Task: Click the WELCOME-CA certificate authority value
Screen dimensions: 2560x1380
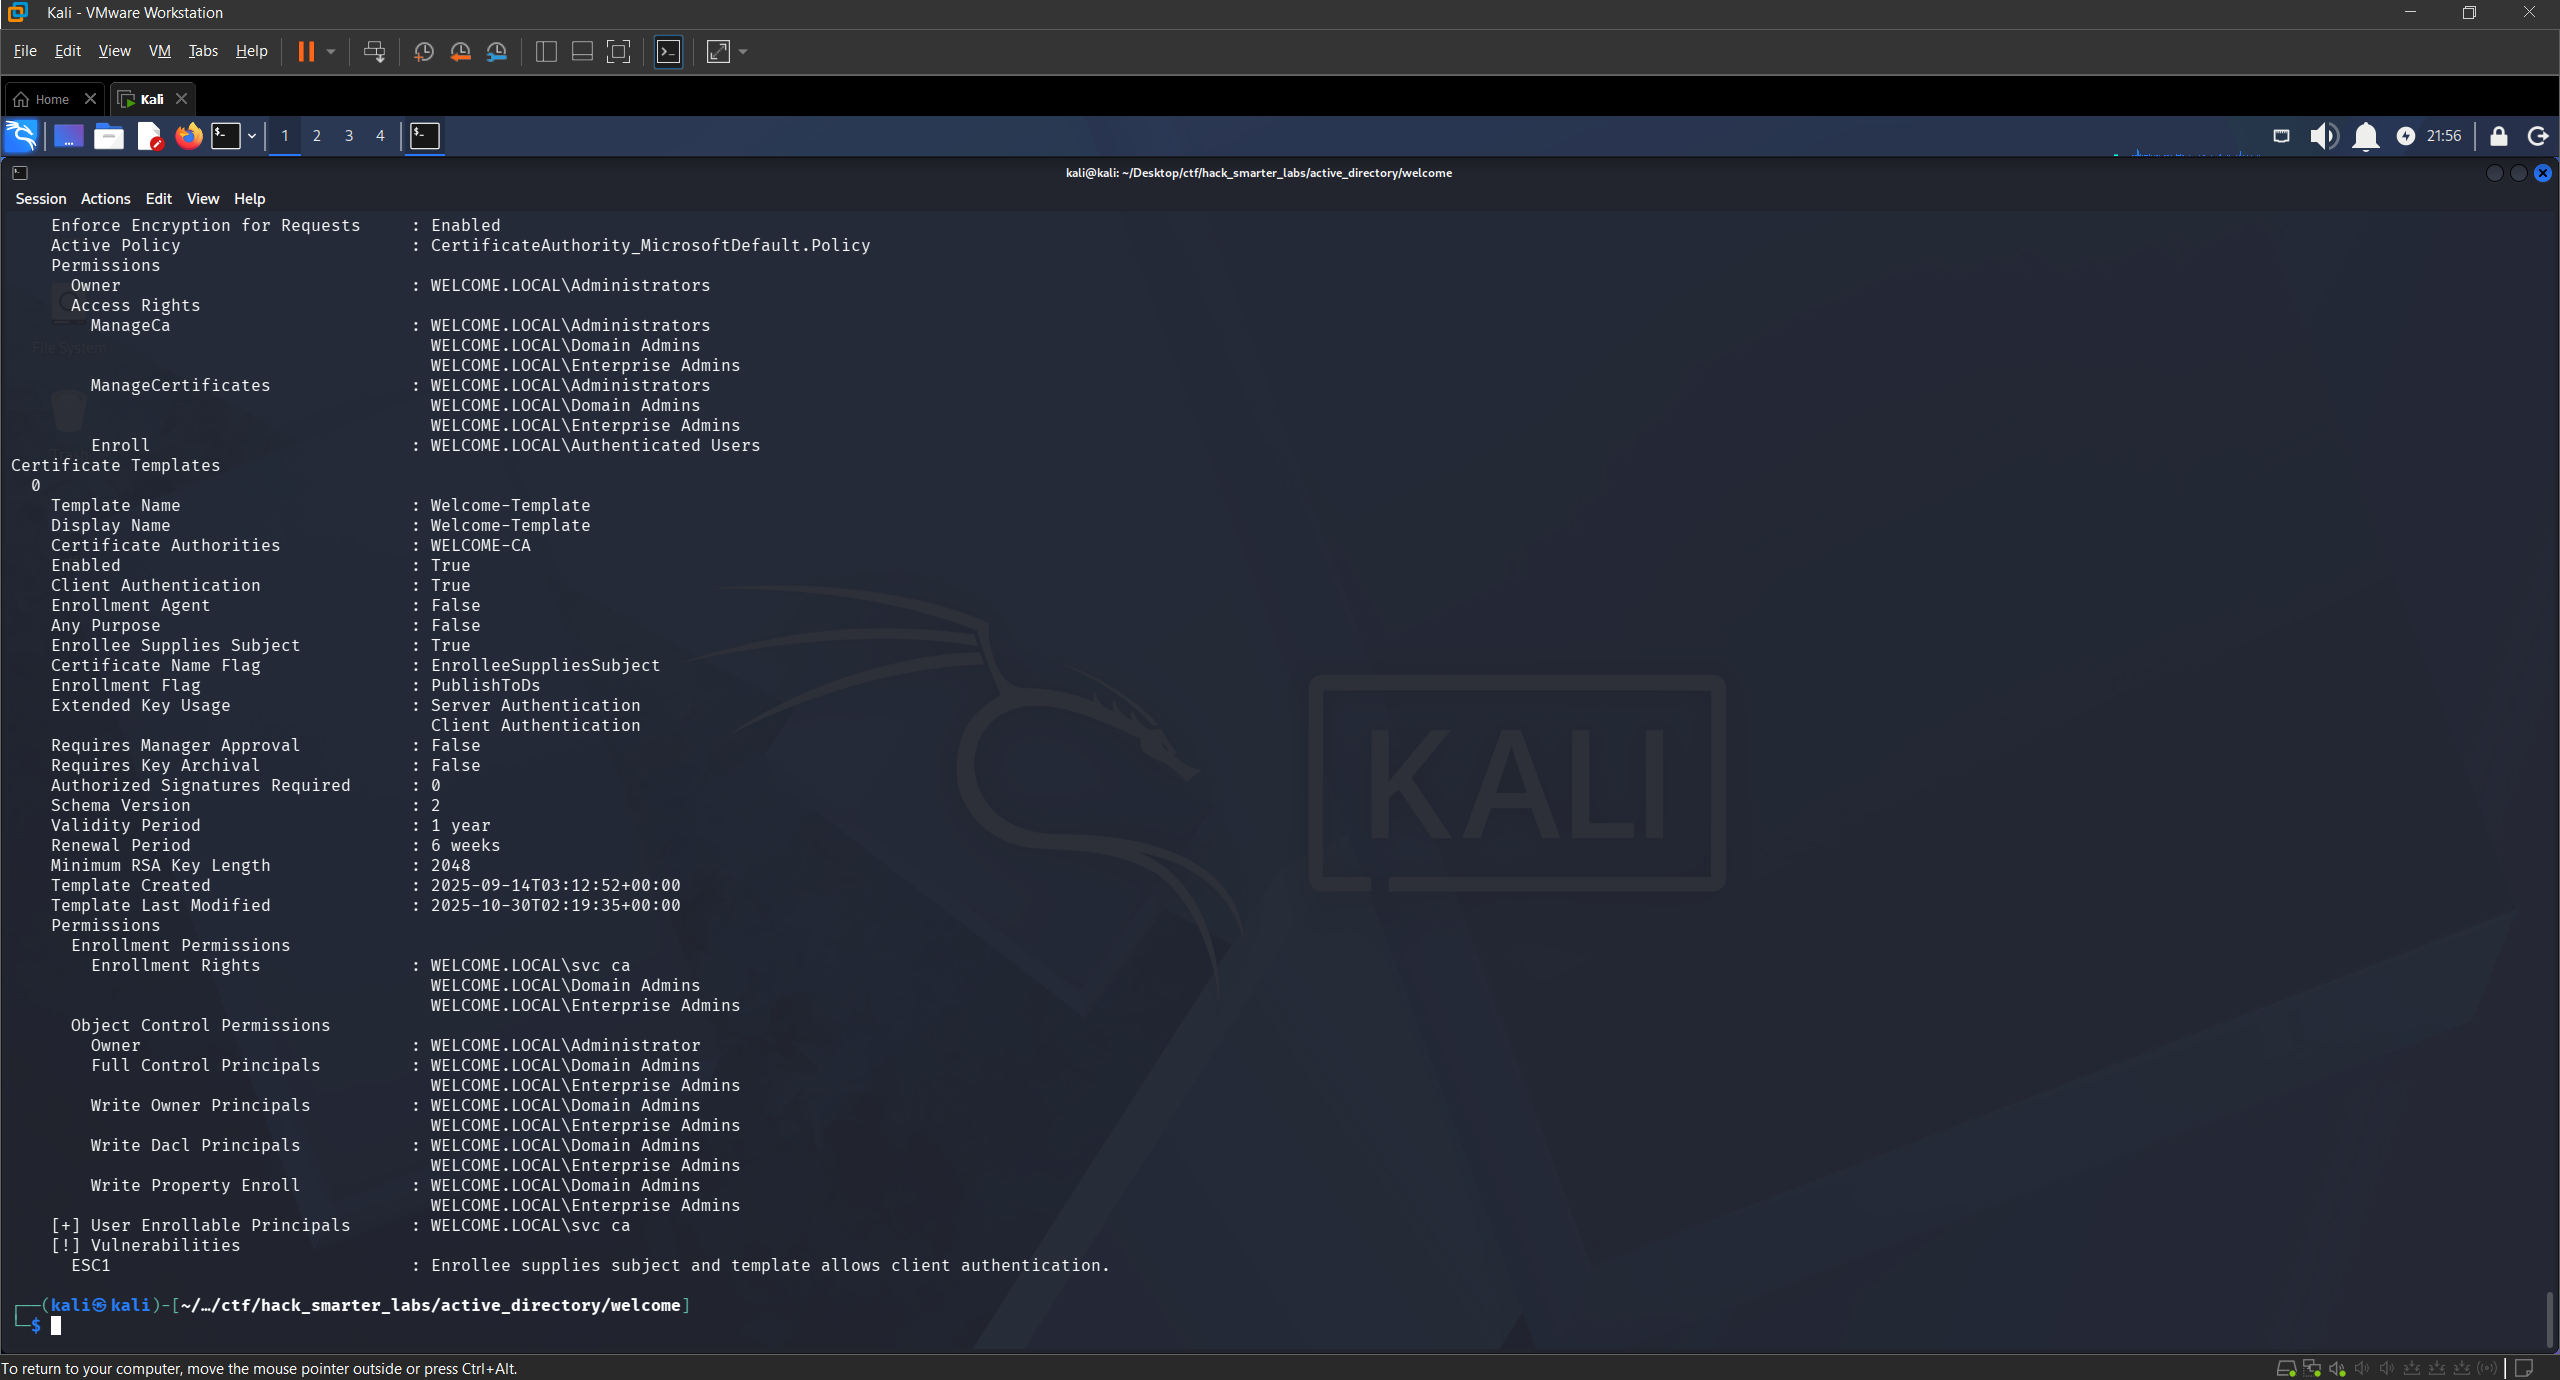Action: pos(480,545)
